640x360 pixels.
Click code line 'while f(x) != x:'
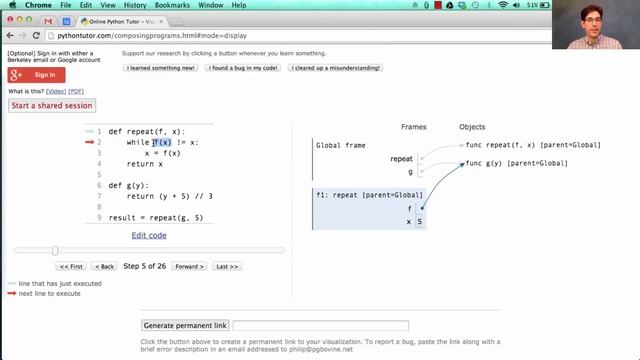[162, 142]
